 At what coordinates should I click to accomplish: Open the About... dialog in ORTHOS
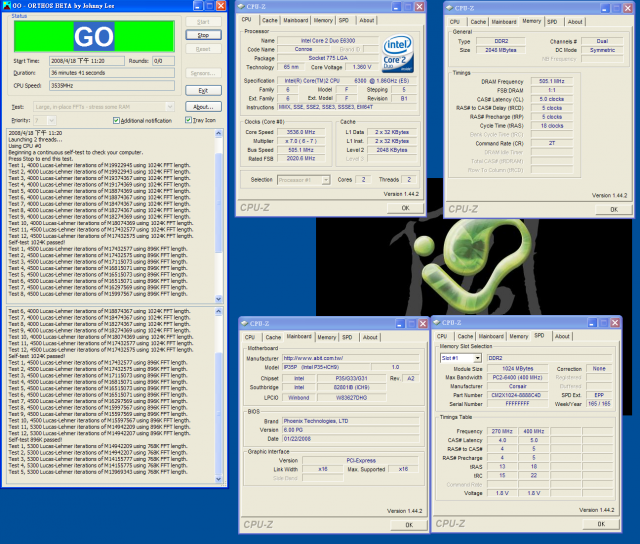pos(203,107)
